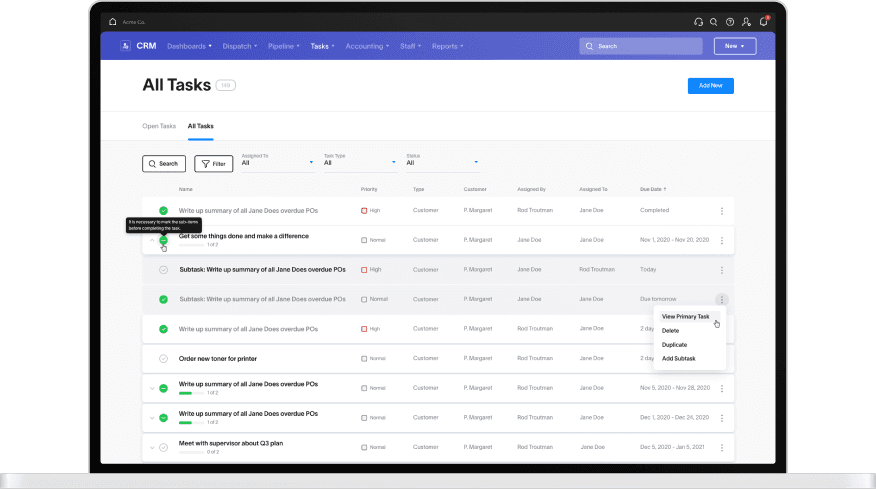Choose Duplicate from the context menu
This screenshot has width=876, height=490.
pos(674,345)
